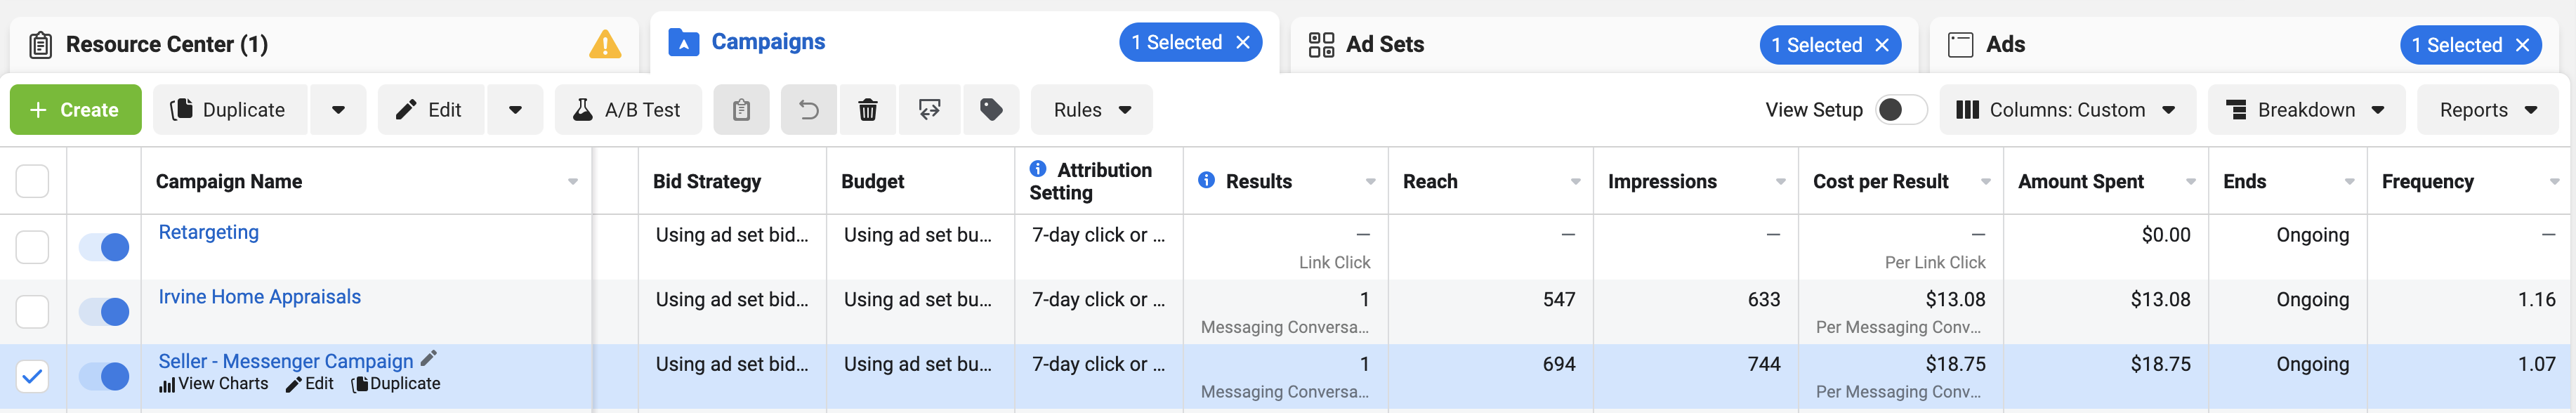Click the Attribution Setting info icon
Image resolution: width=2576 pixels, height=413 pixels.
pyautogui.click(x=1038, y=169)
